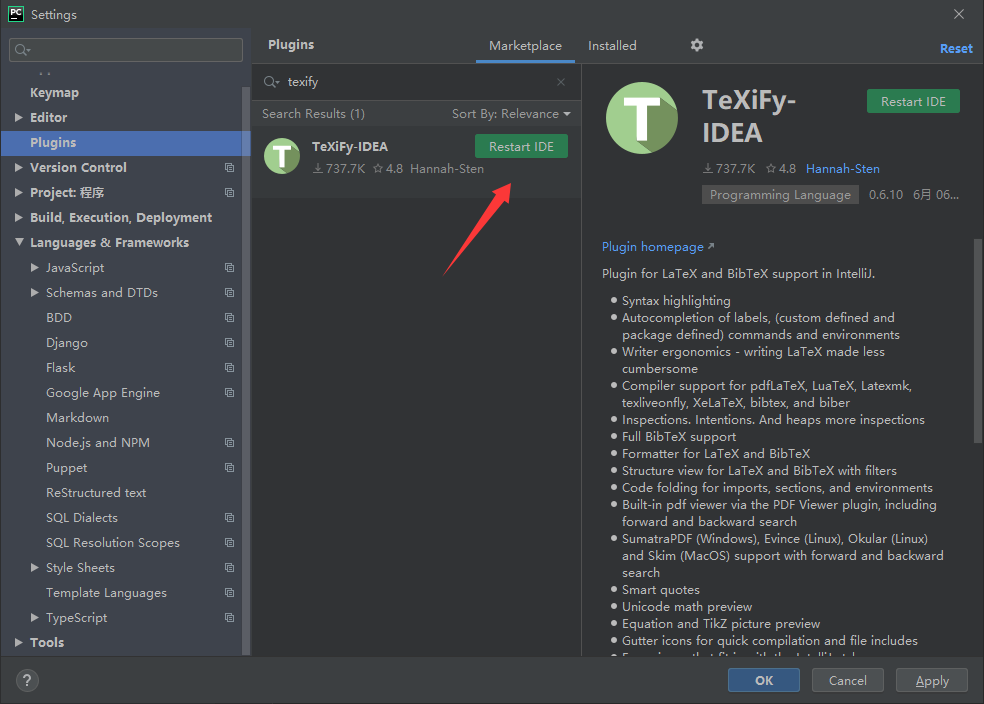Open Sort By: Relevance dropdown
The height and width of the screenshot is (704, 984).
click(511, 114)
